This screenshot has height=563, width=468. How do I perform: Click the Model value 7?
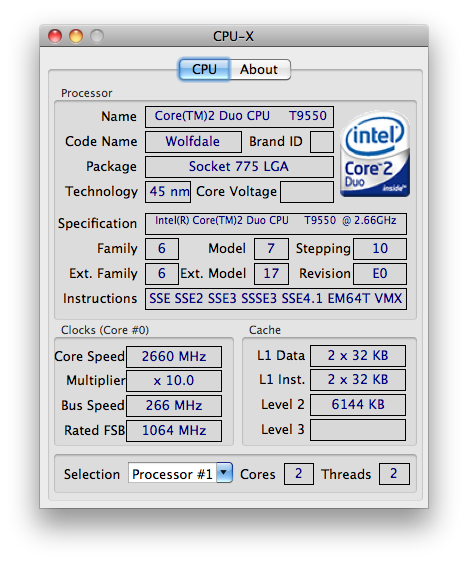271,249
